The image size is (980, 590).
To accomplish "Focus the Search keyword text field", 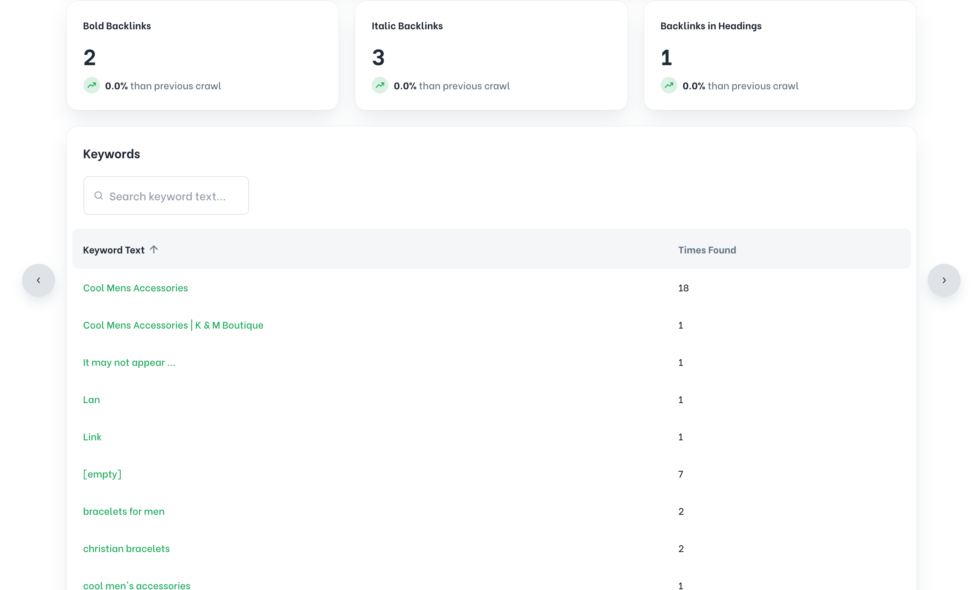I will 166,196.
